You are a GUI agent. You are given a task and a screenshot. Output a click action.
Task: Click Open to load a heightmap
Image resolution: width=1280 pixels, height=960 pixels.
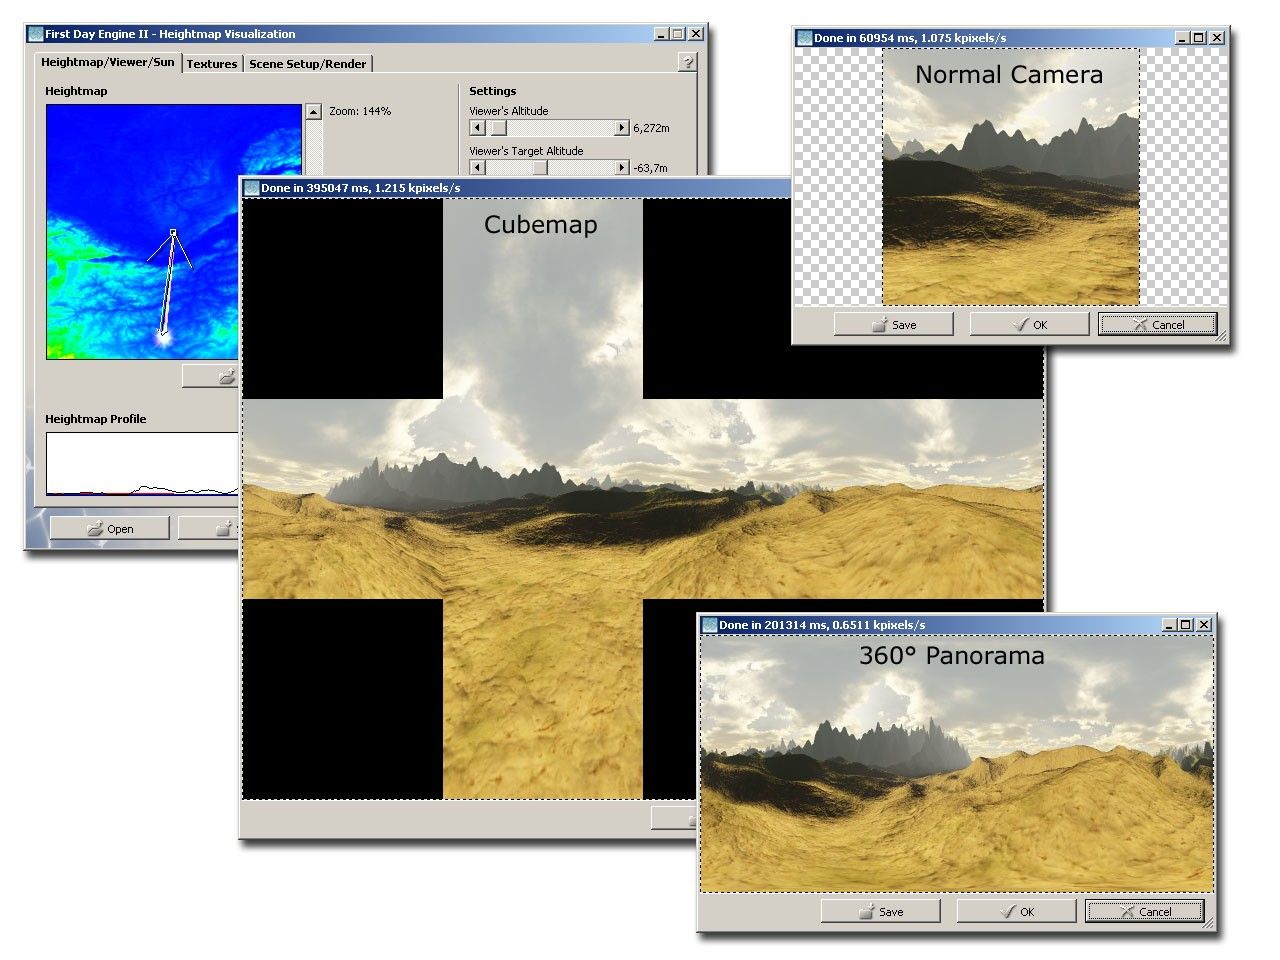pos(109,528)
